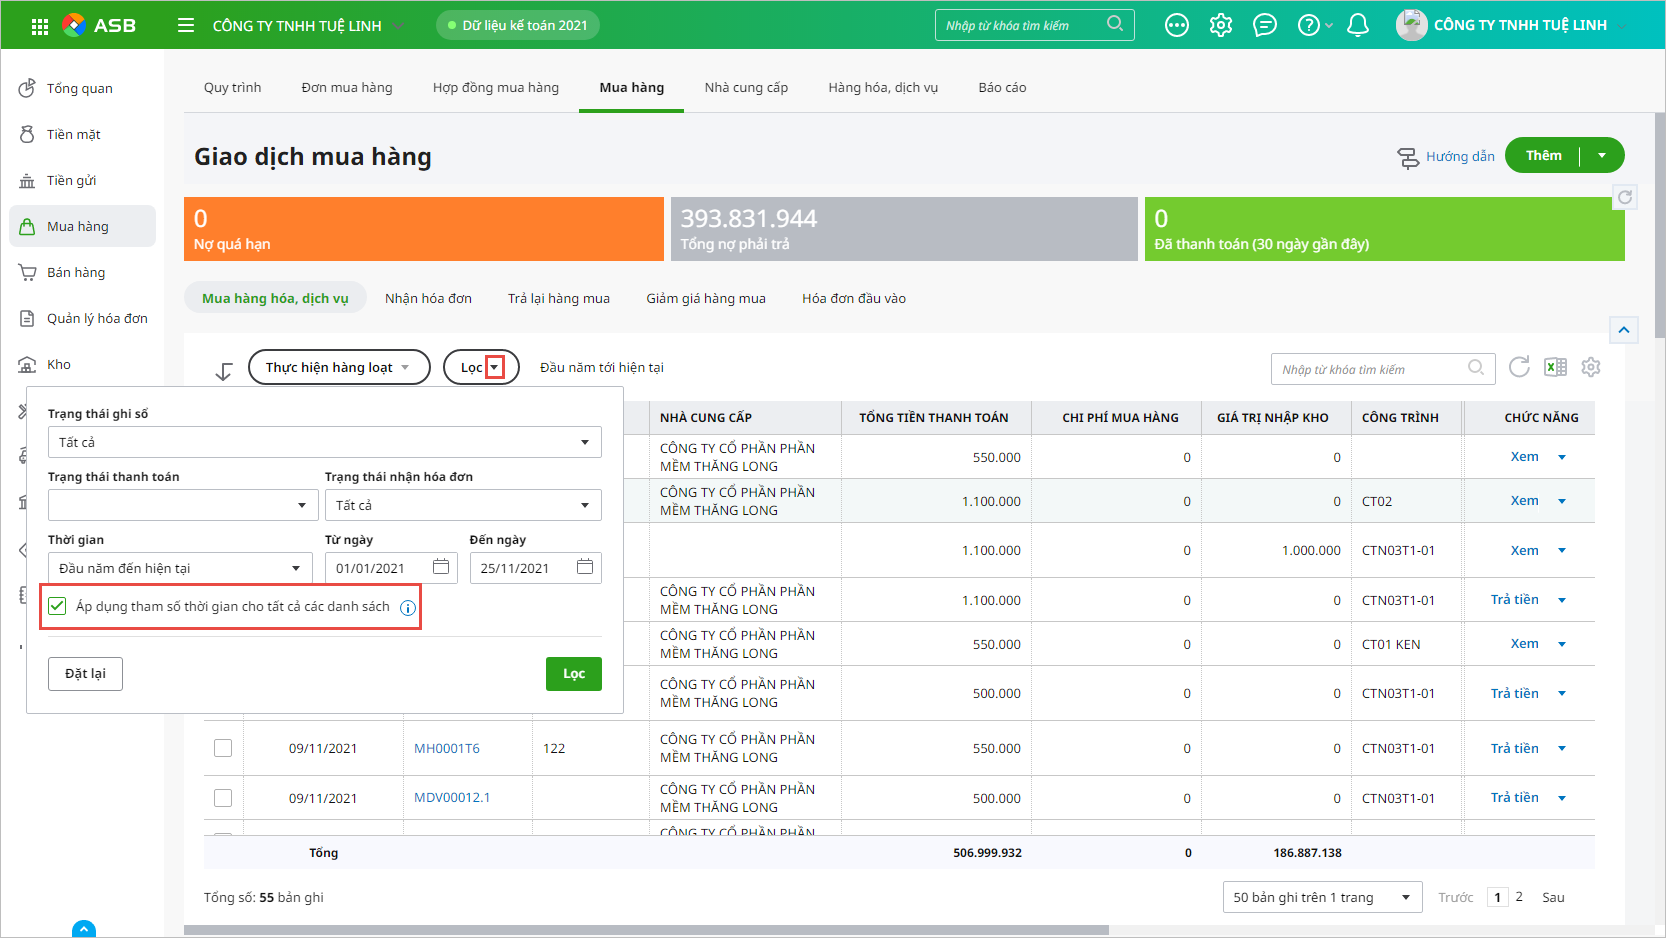The height and width of the screenshot is (938, 1666).
Task: Open the calendar picker for Từ ngày
Action: 441,567
